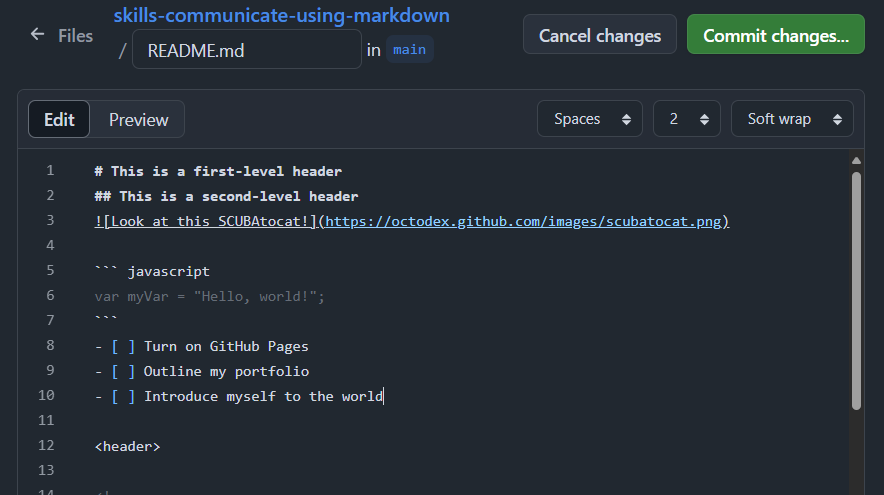
Task: Click the Commit changes button
Action: point(776,34)
